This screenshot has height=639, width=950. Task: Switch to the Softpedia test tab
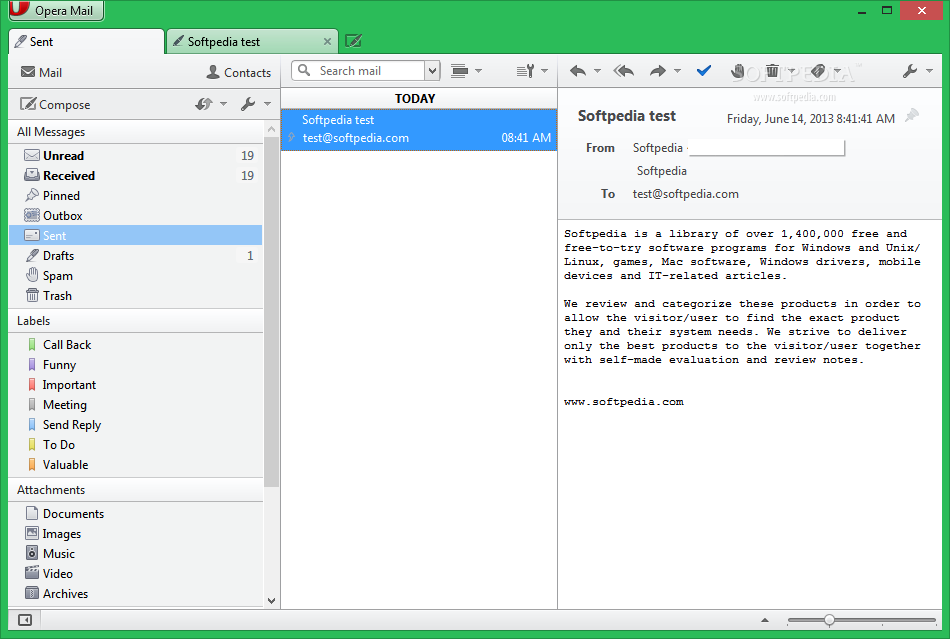tap(252, 42)
